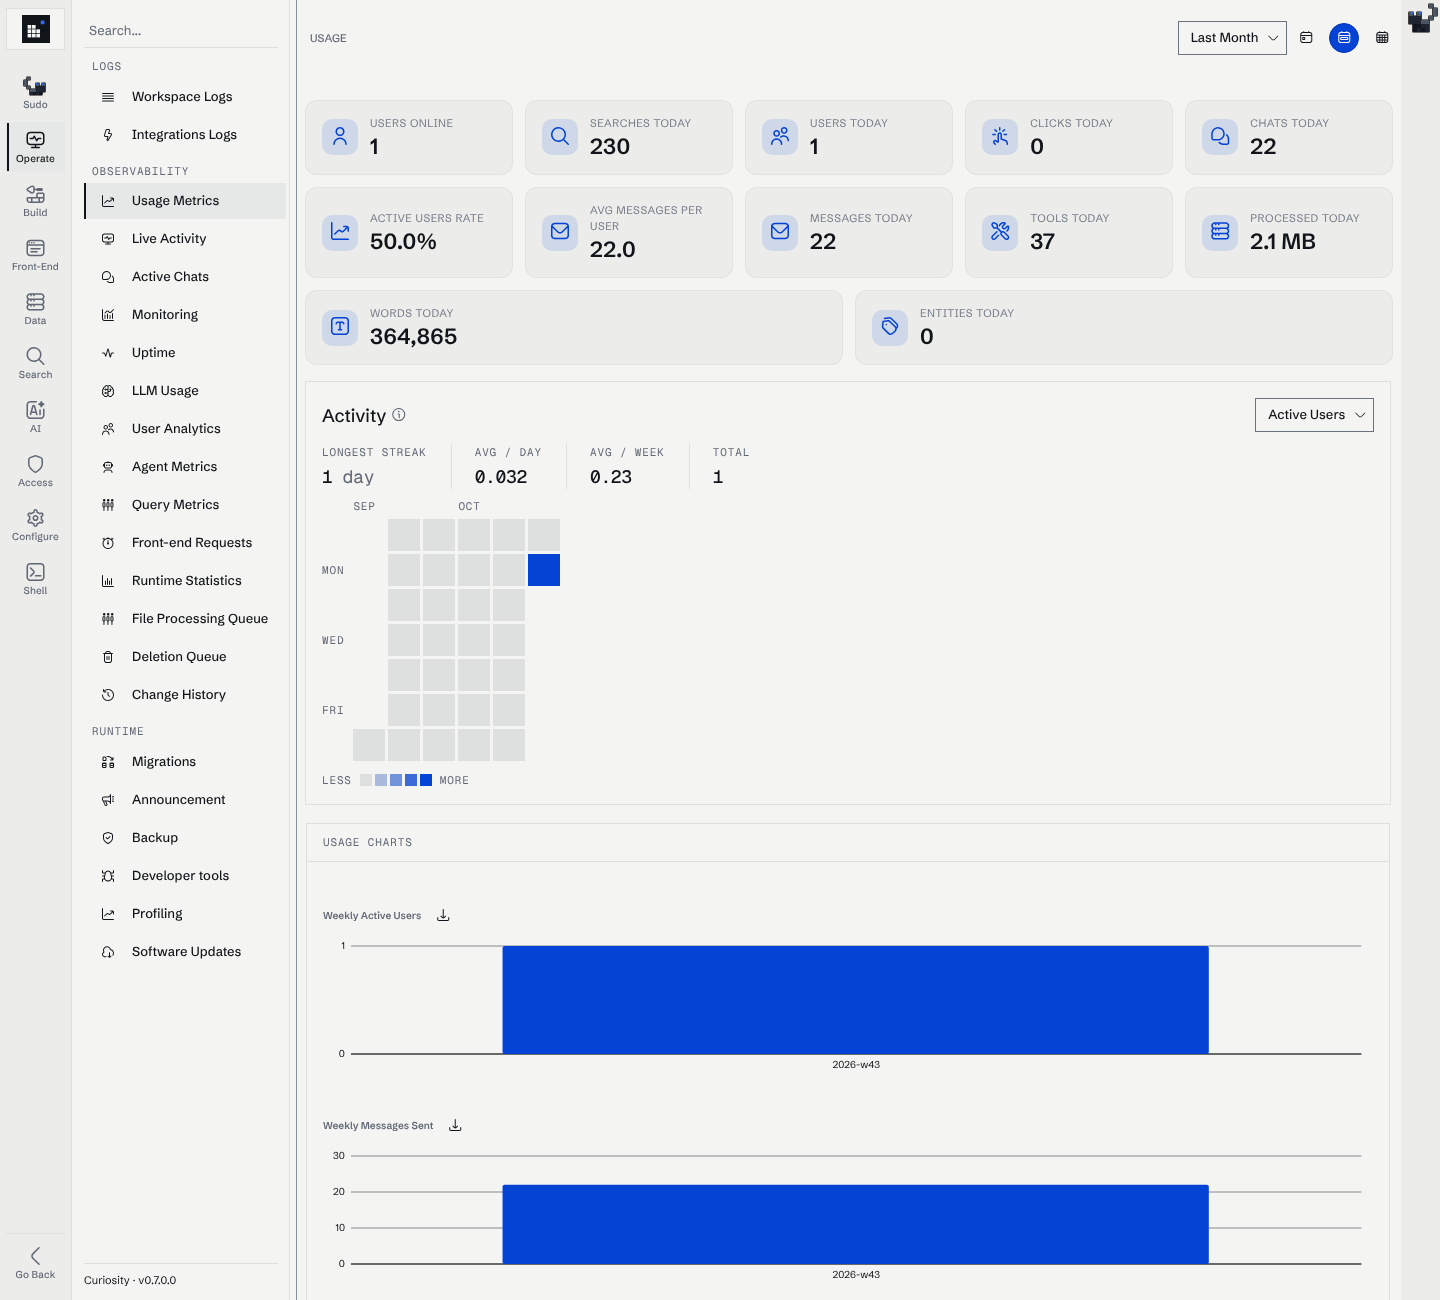Click the logo icon at top-left
The image size is (1440, 1300).
coord(35,29)
